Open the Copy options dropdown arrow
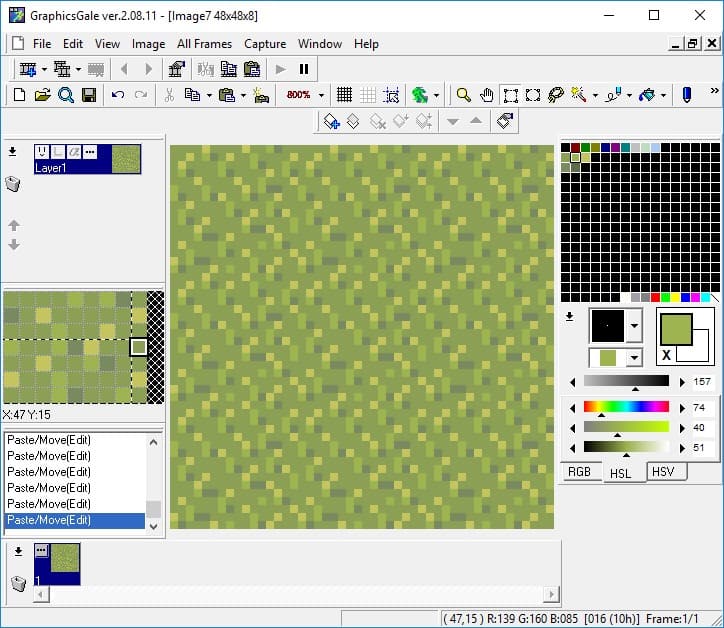This screenshot has width=724, height=628. click(x=209, y=96)
